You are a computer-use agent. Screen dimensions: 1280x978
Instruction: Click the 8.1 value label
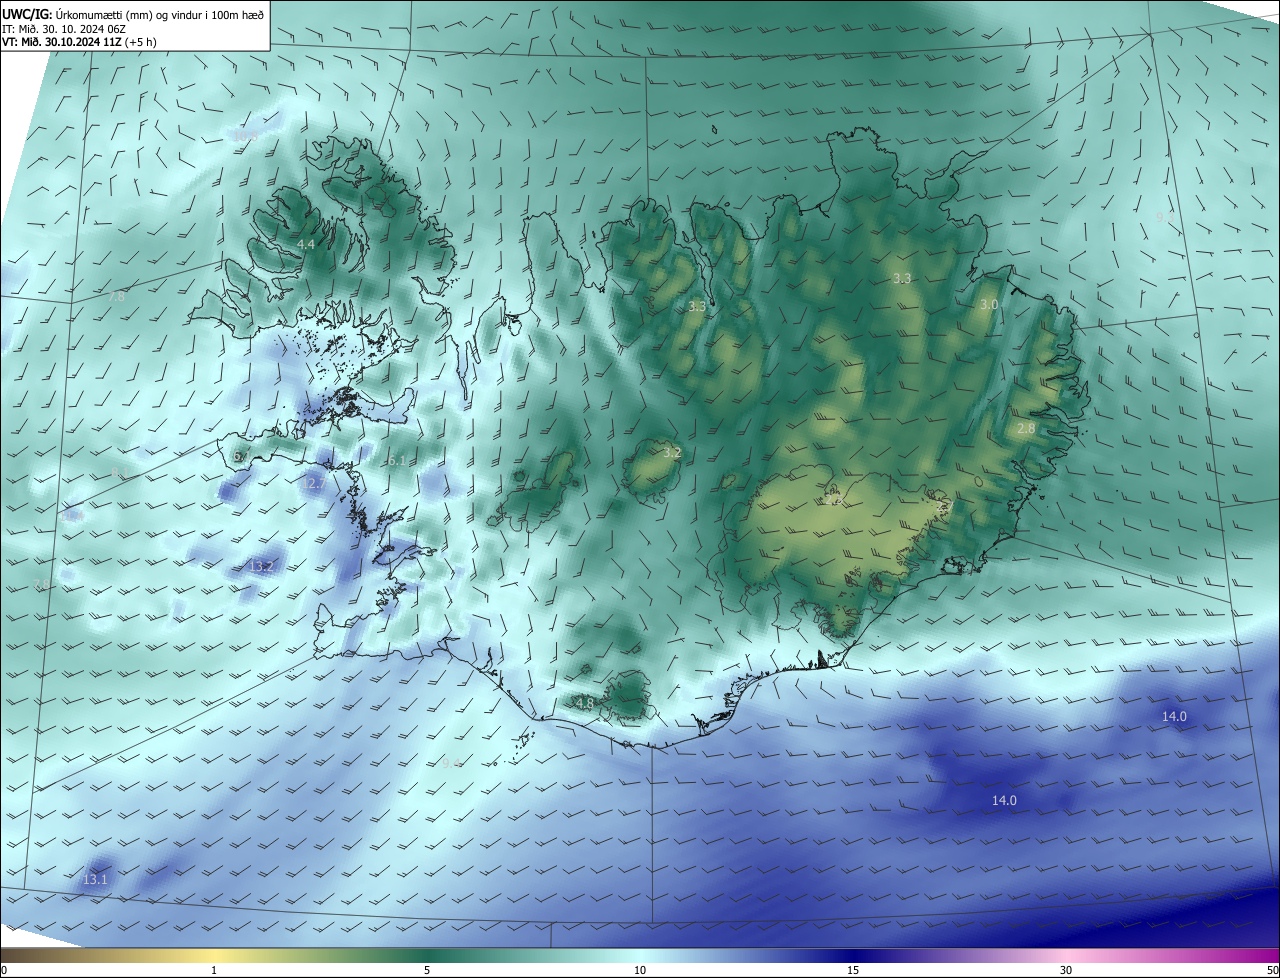(119, 473)
